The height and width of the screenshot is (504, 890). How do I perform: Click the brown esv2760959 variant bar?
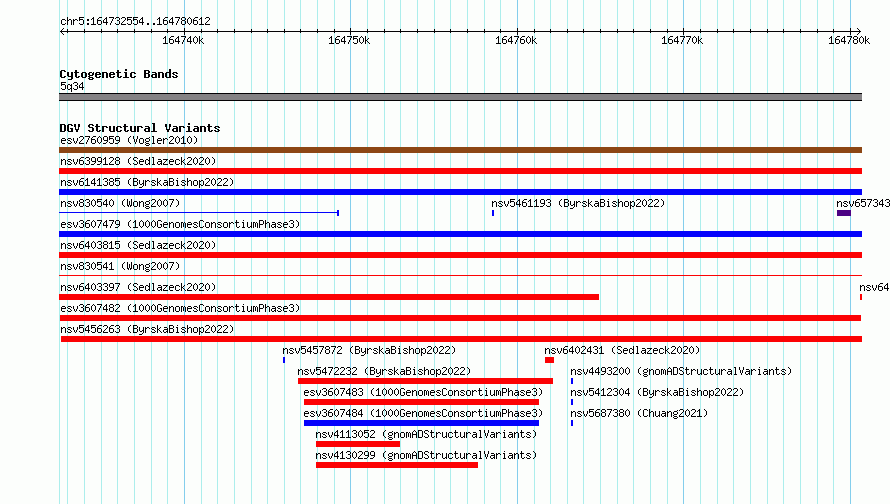click(460, 150)
